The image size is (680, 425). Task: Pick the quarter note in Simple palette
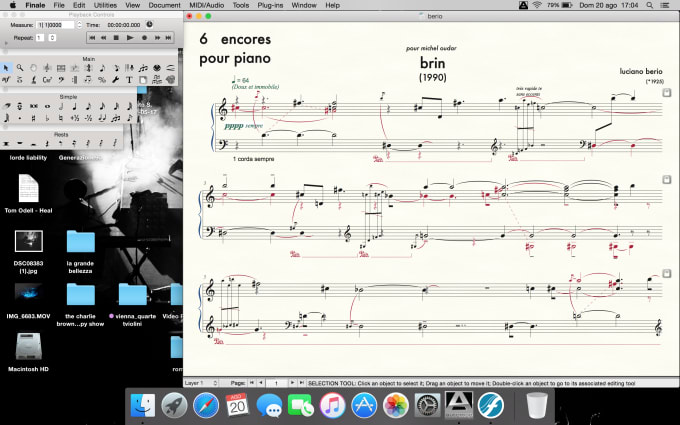tap(75, 106)
